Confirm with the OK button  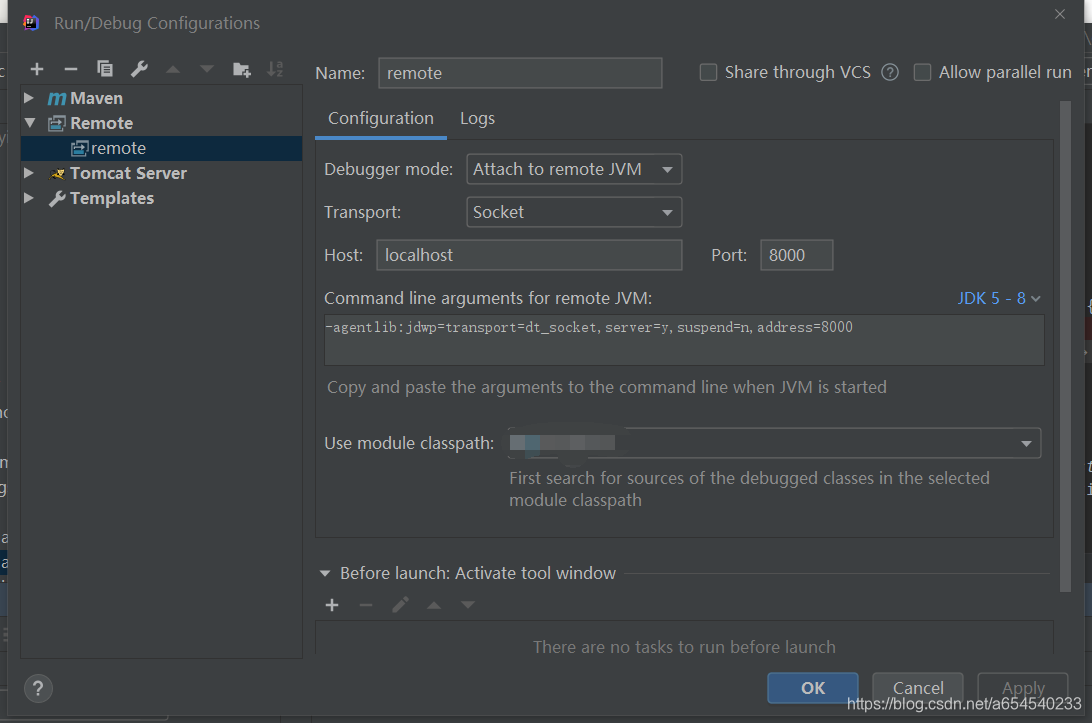(813, 688)
